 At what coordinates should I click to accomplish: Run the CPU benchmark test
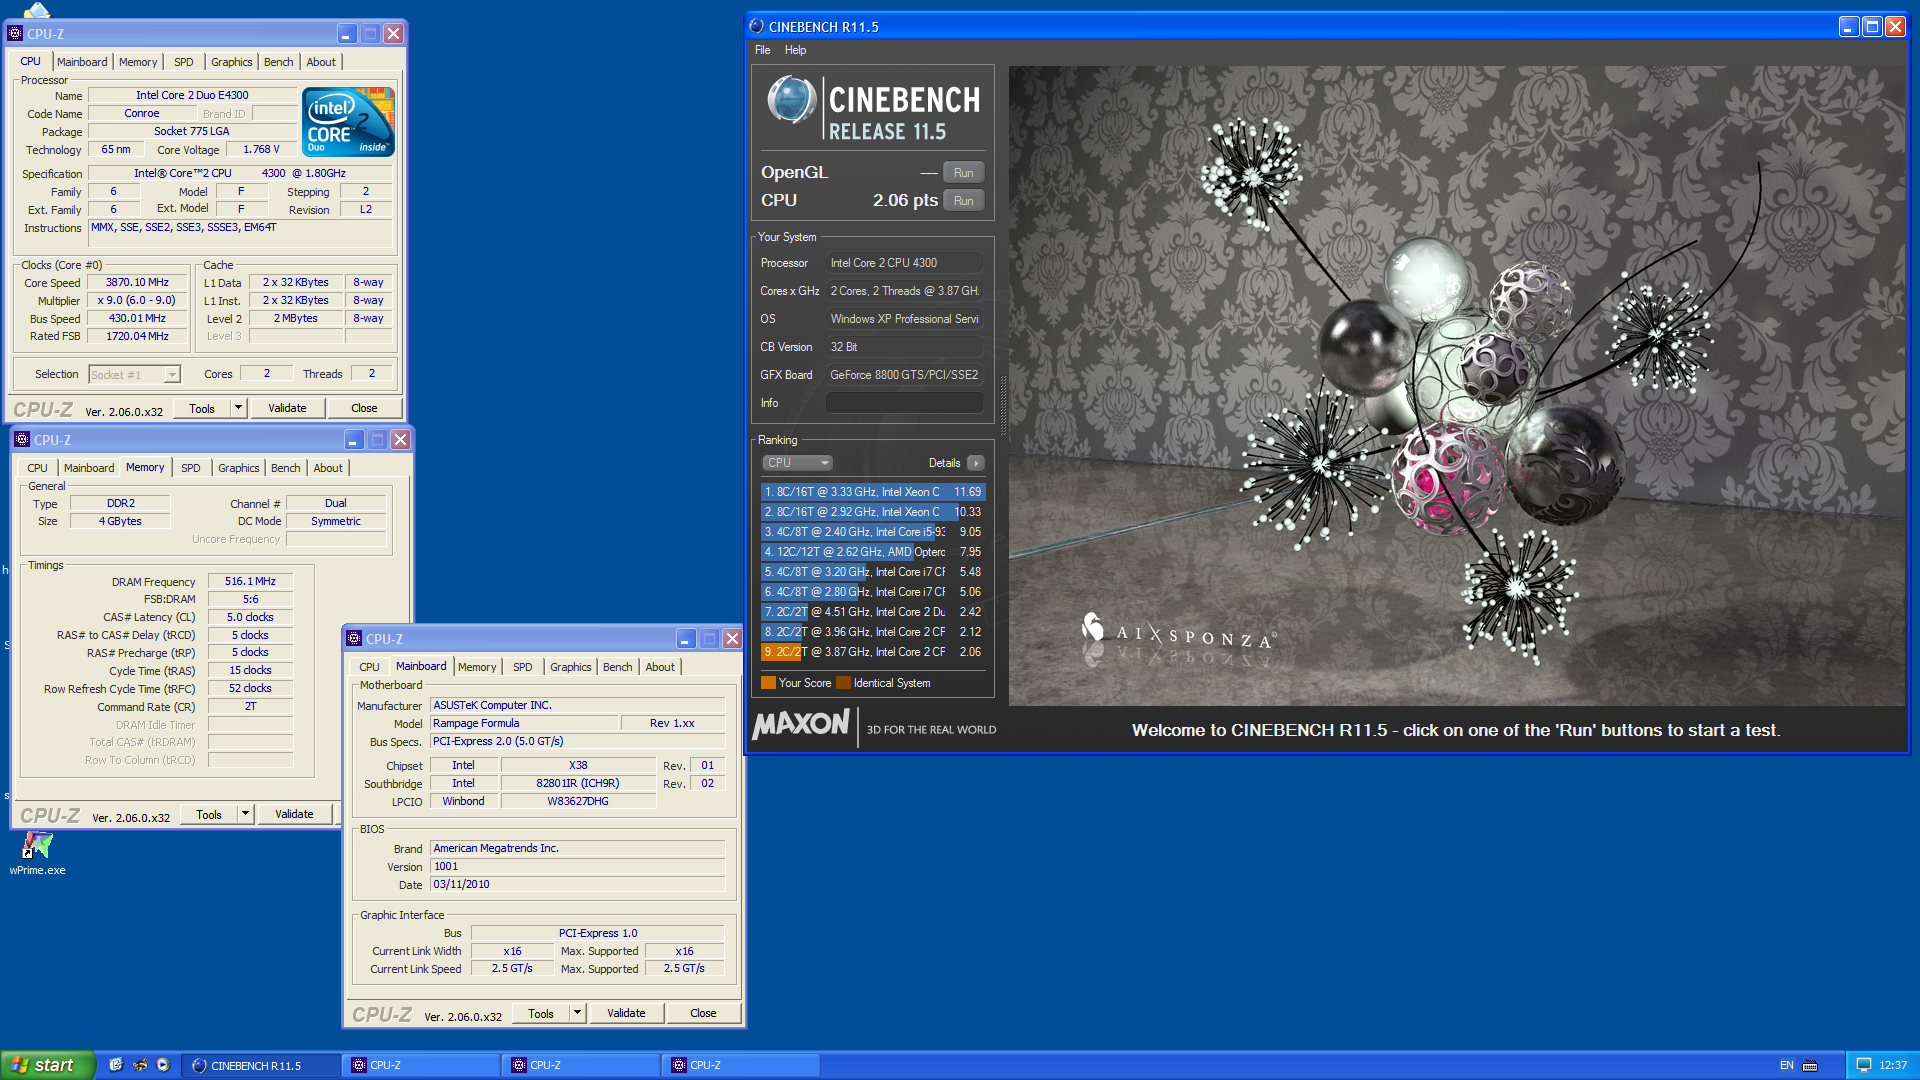click(963, 201)
